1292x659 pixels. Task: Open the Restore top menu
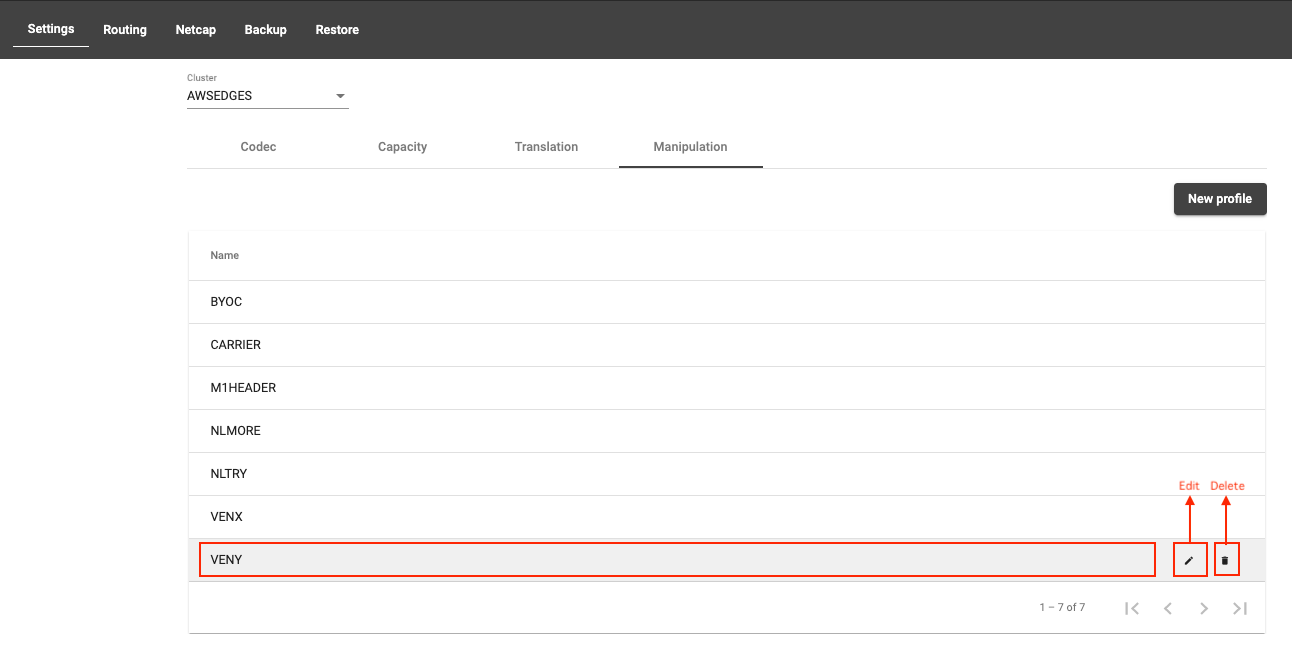337,29
